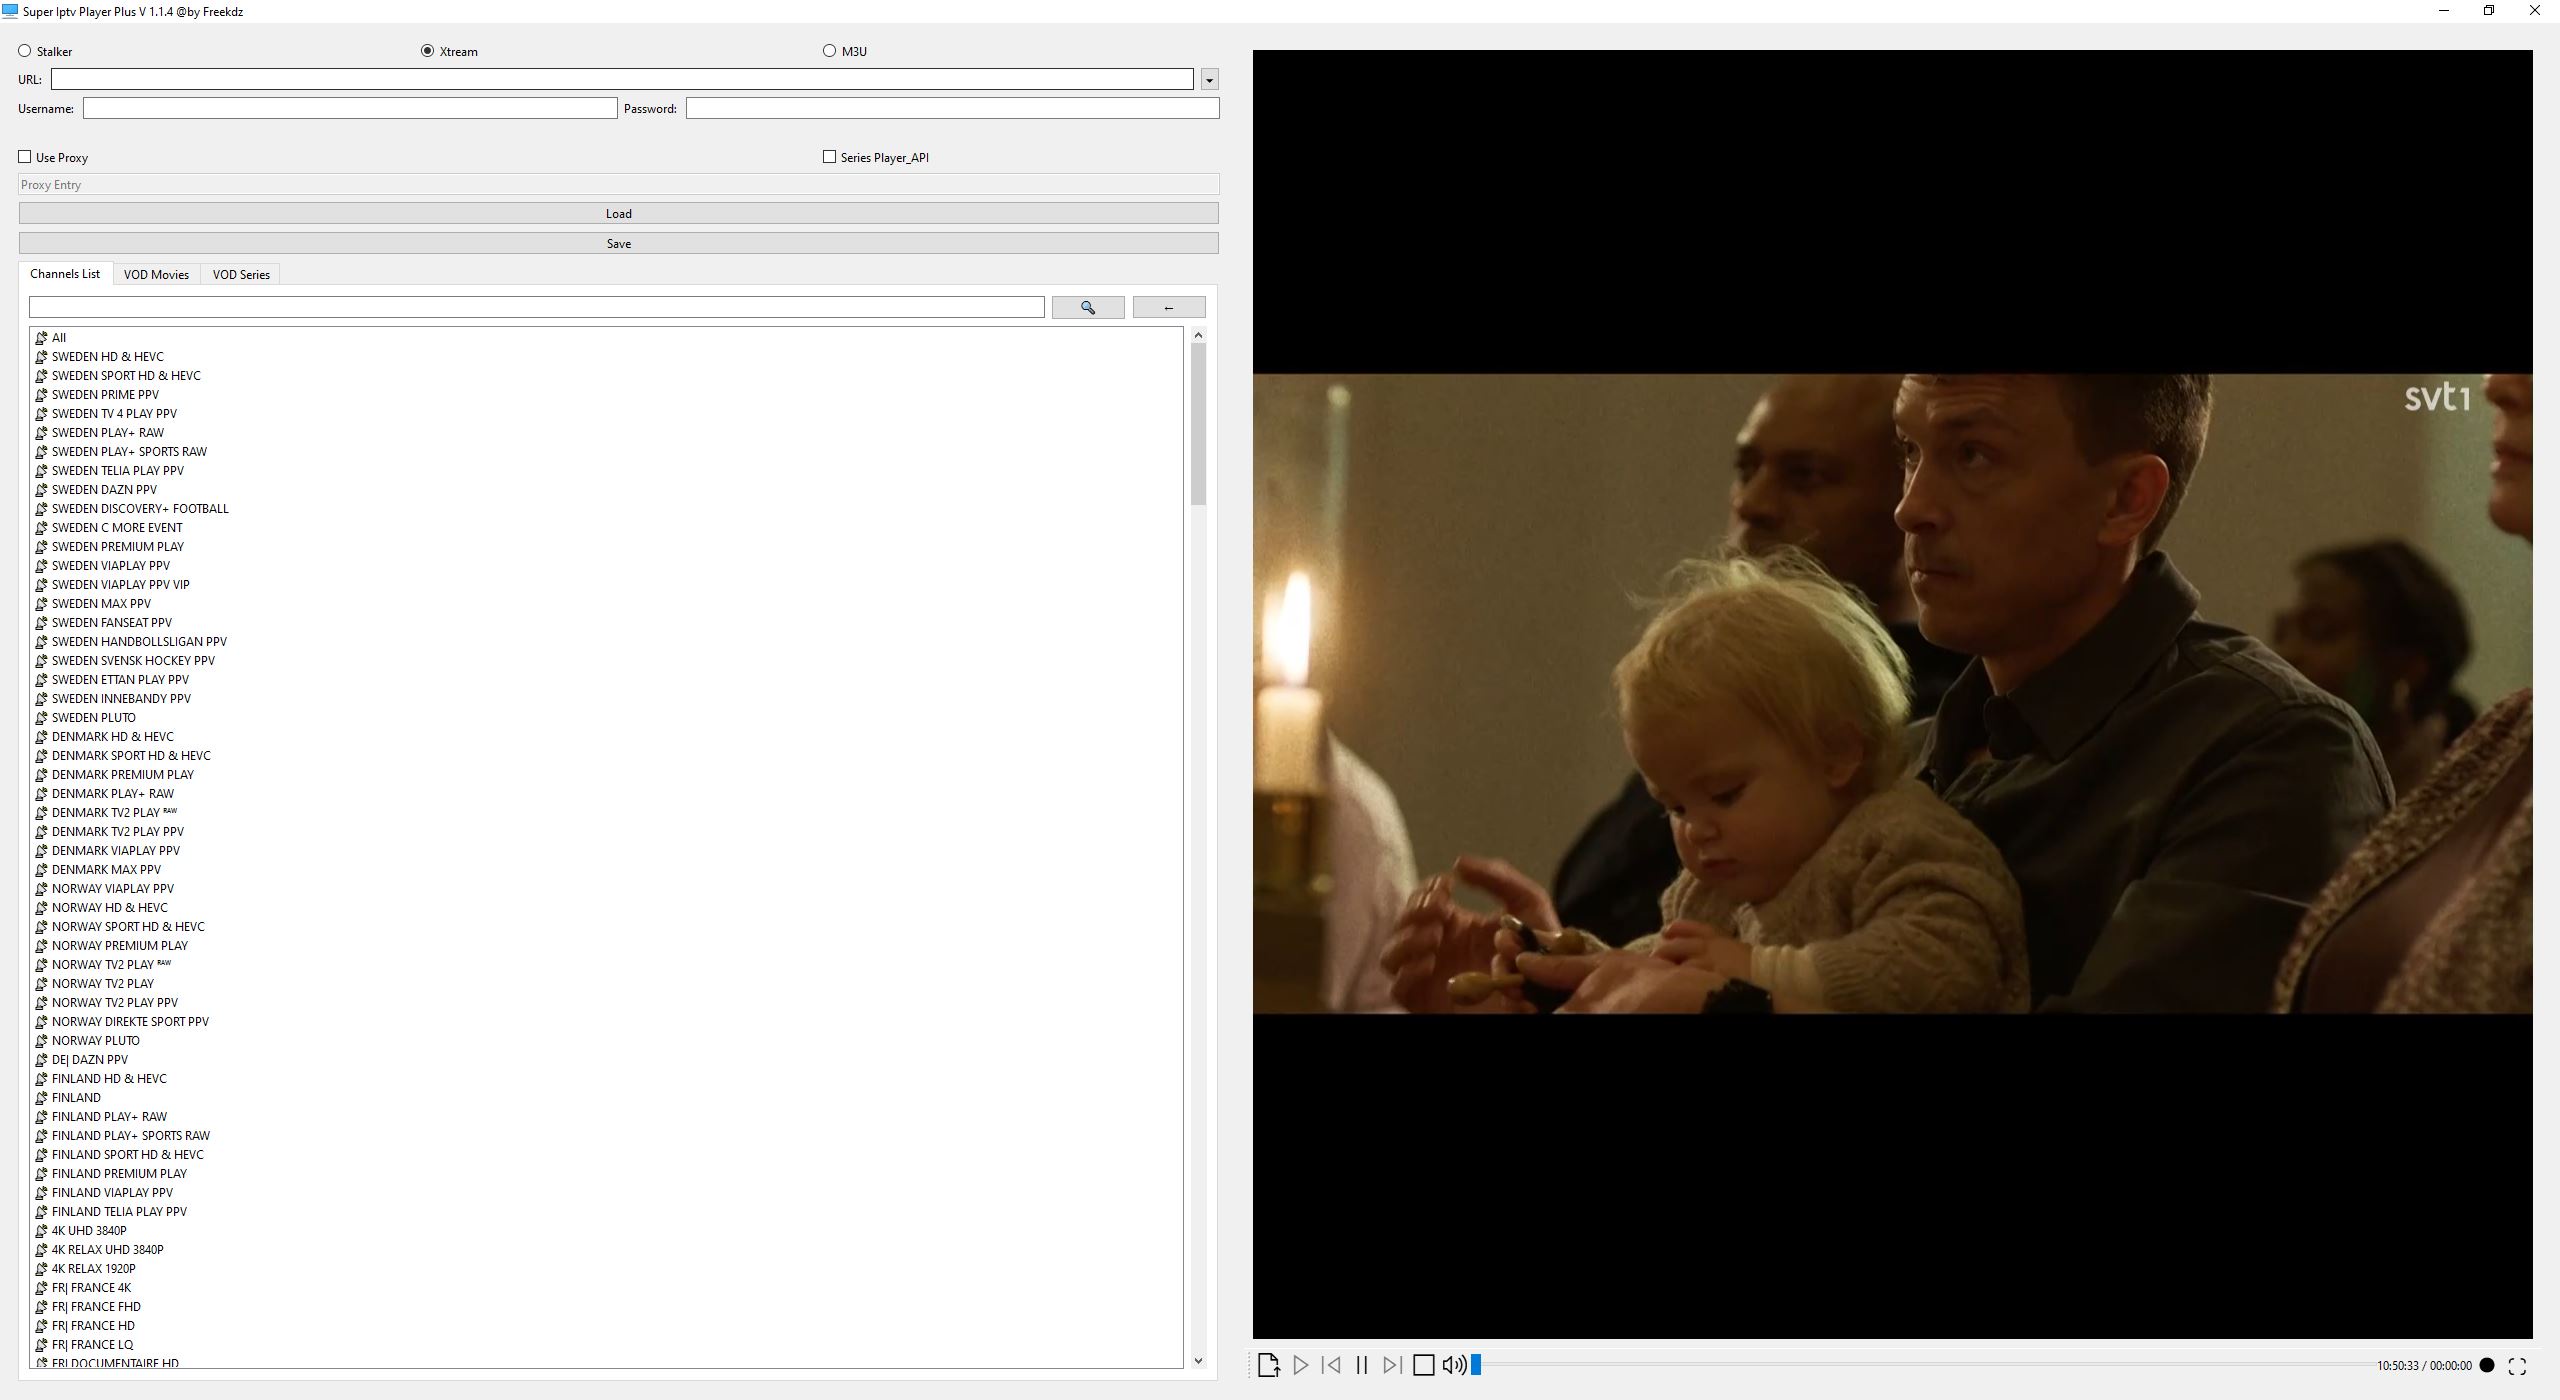Click the magnifier search button
This screenshot has height=1400, width=2560.
point(1088,308)
